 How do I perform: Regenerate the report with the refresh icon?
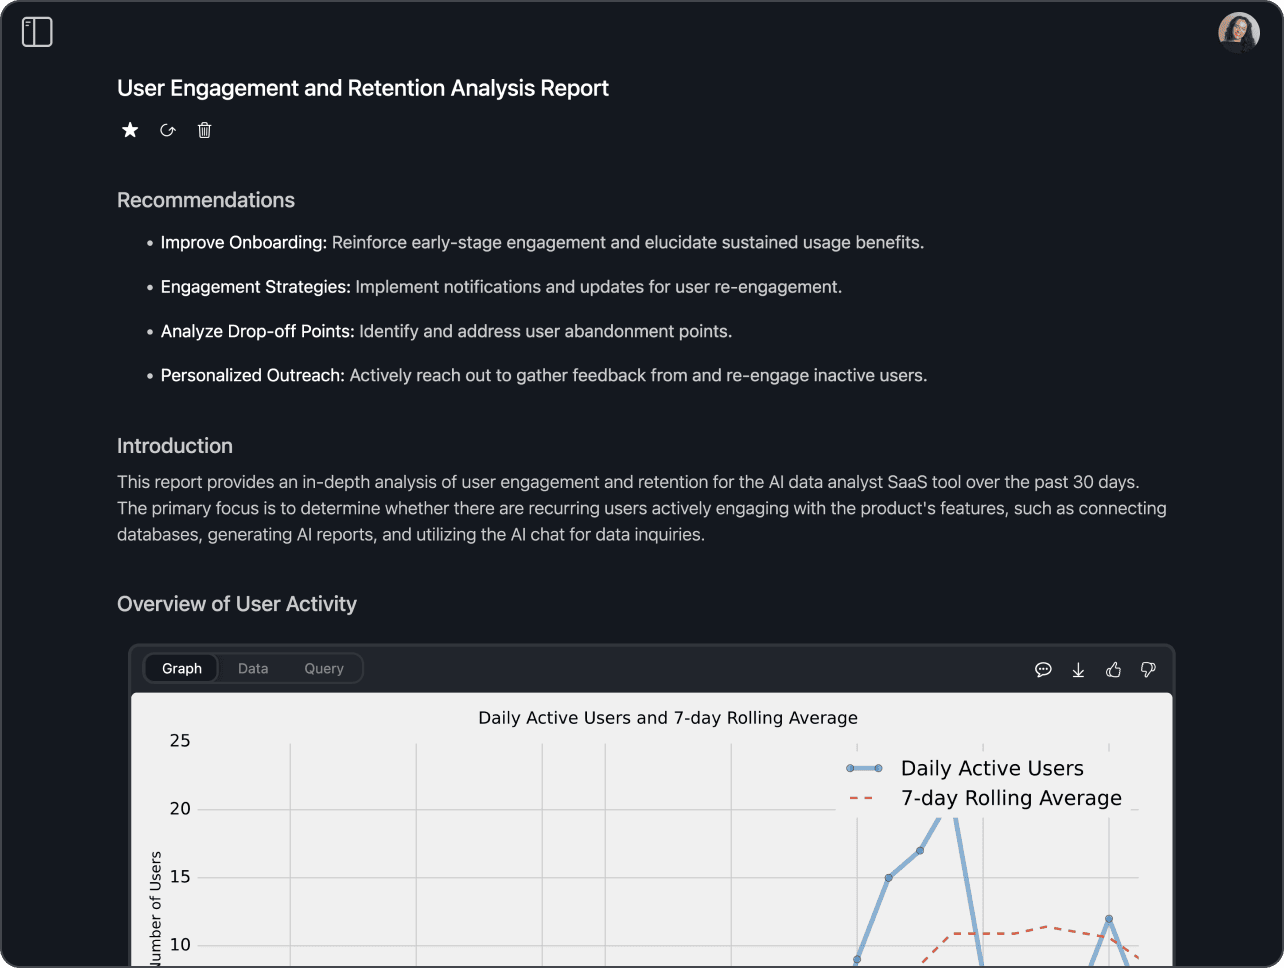pyautogui.click(x=167, y=130)
